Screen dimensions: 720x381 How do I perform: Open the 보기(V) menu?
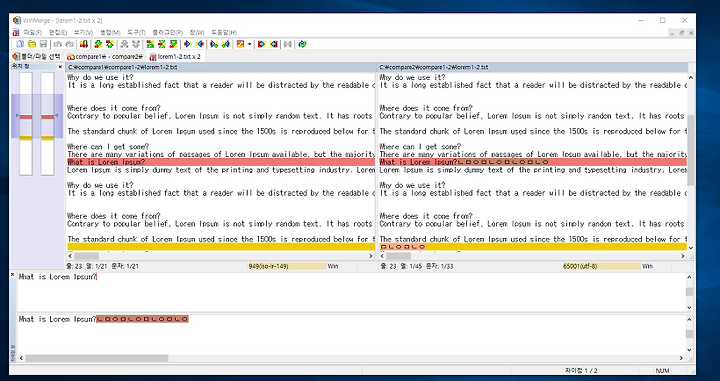(84, 33)
